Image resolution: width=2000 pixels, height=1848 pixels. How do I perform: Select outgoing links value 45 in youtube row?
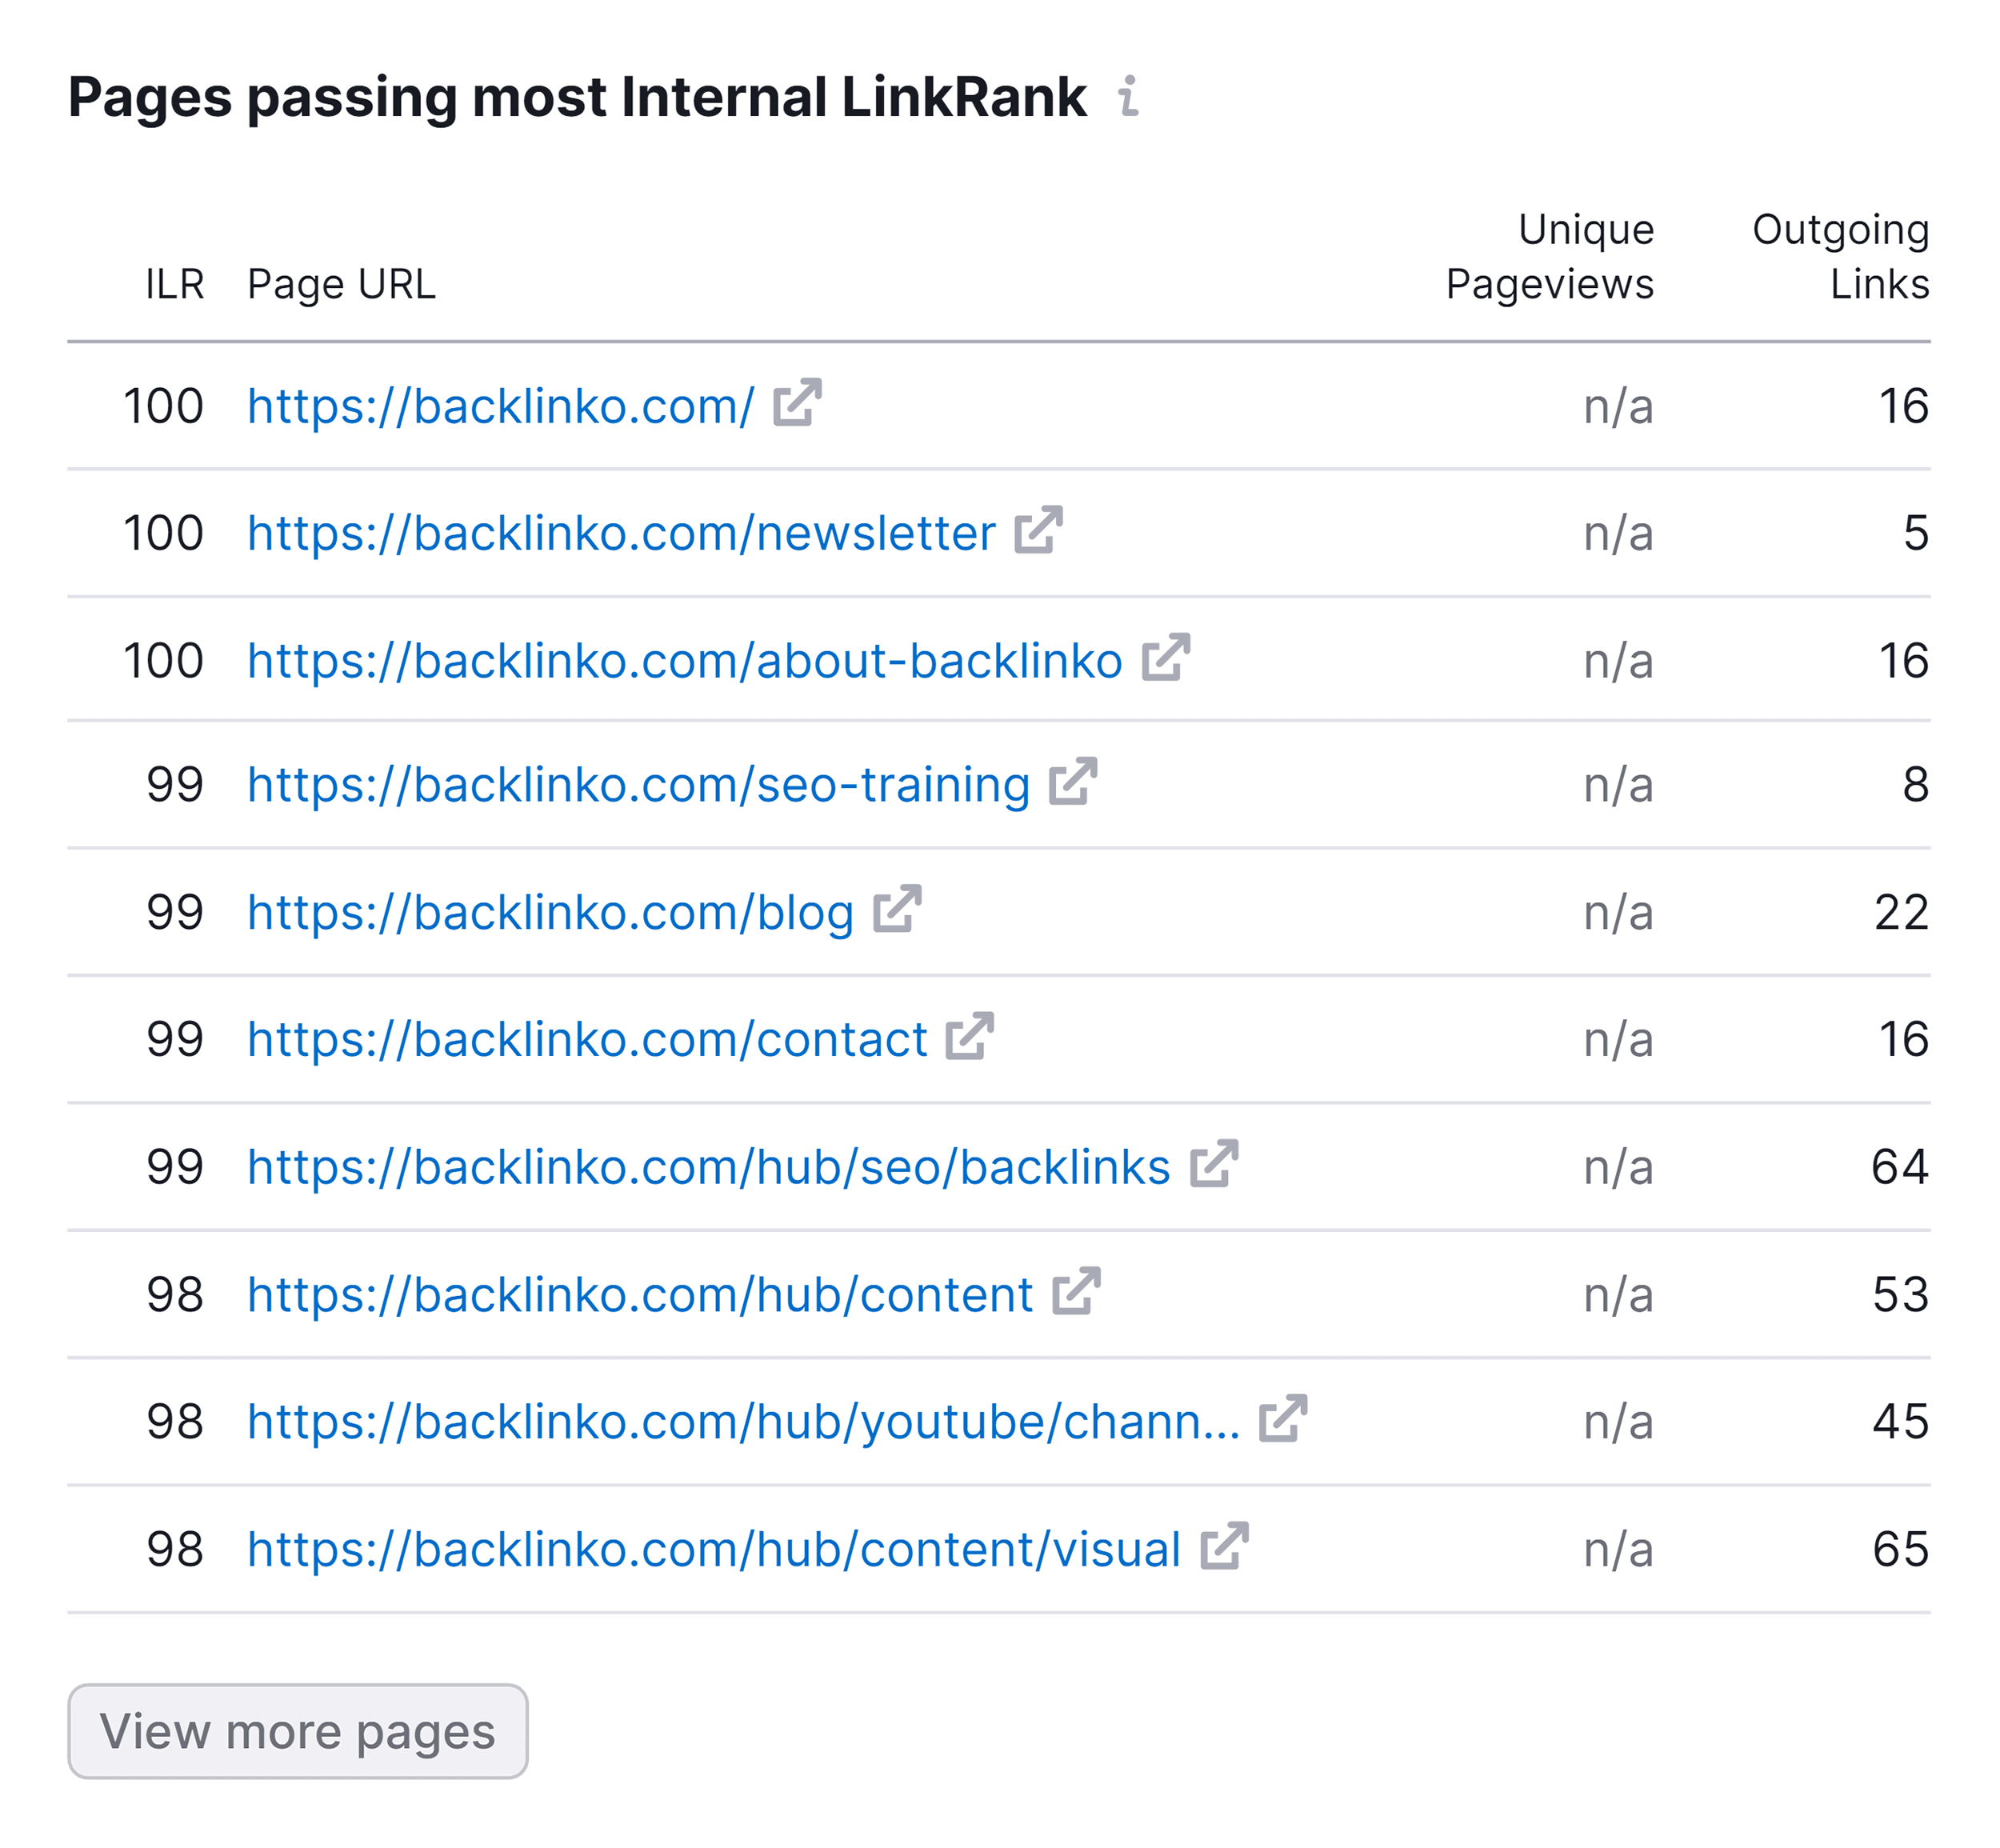point(1901,1422)
